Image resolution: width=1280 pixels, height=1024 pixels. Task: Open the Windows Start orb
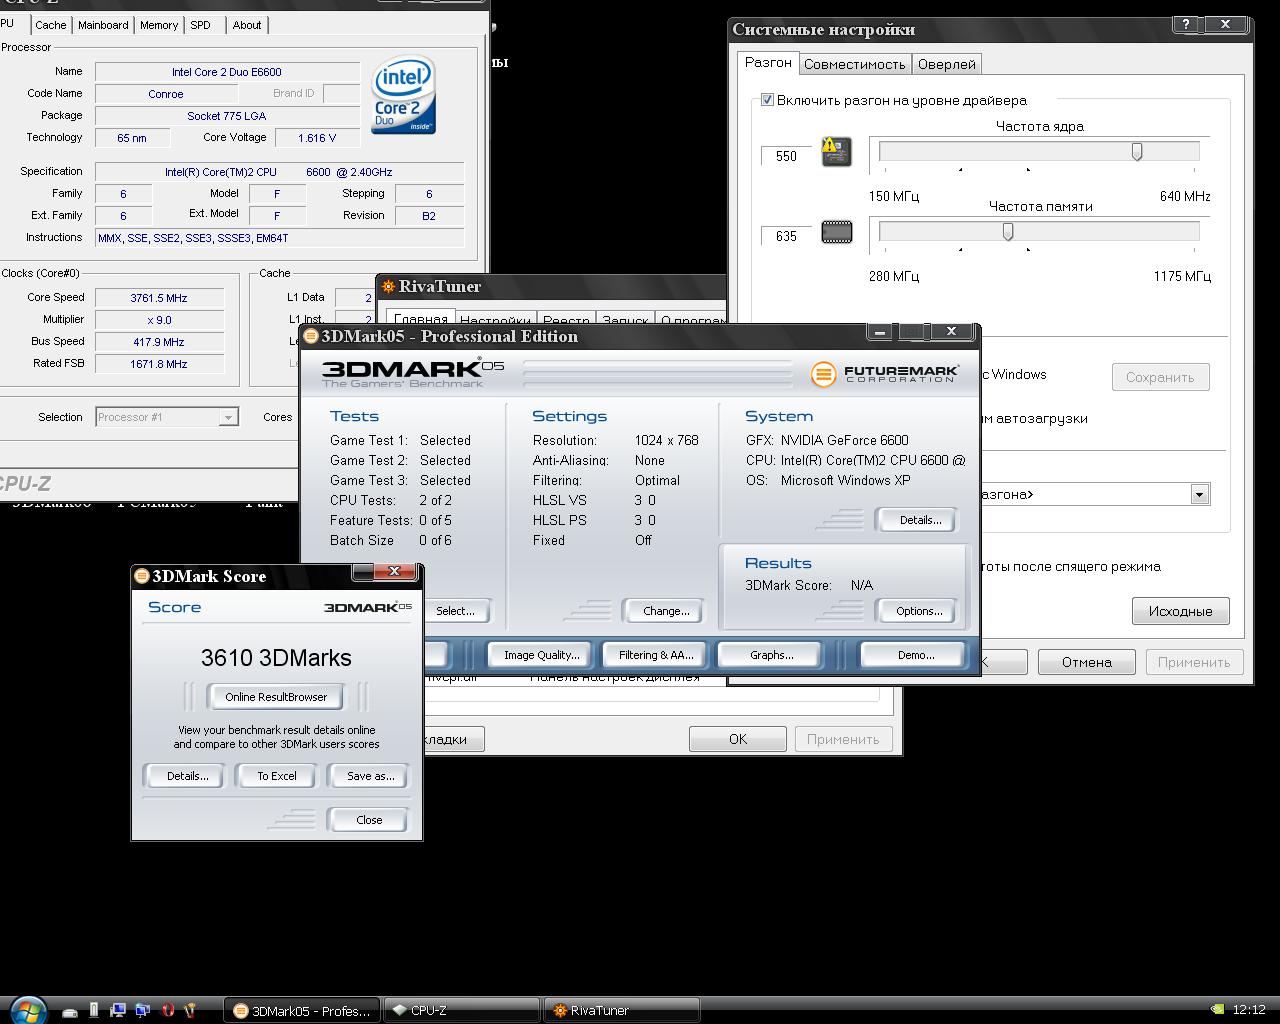[x=28, y=1009]
